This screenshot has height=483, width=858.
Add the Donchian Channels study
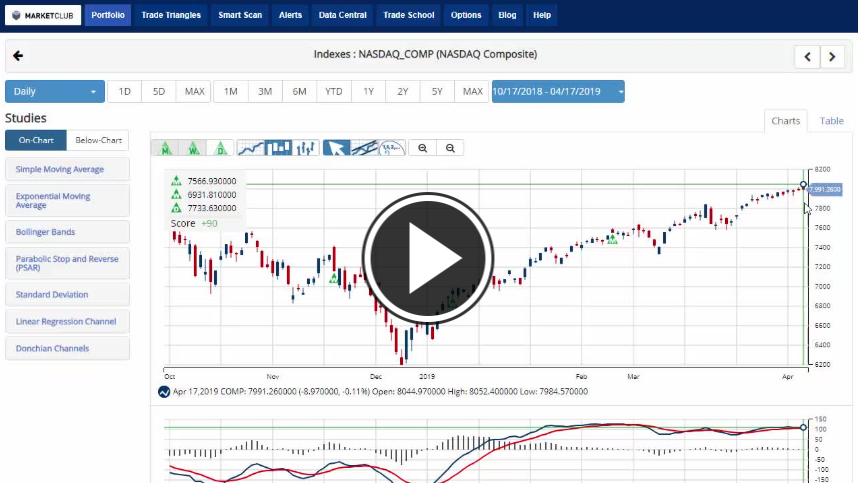(x=67, y=348)
